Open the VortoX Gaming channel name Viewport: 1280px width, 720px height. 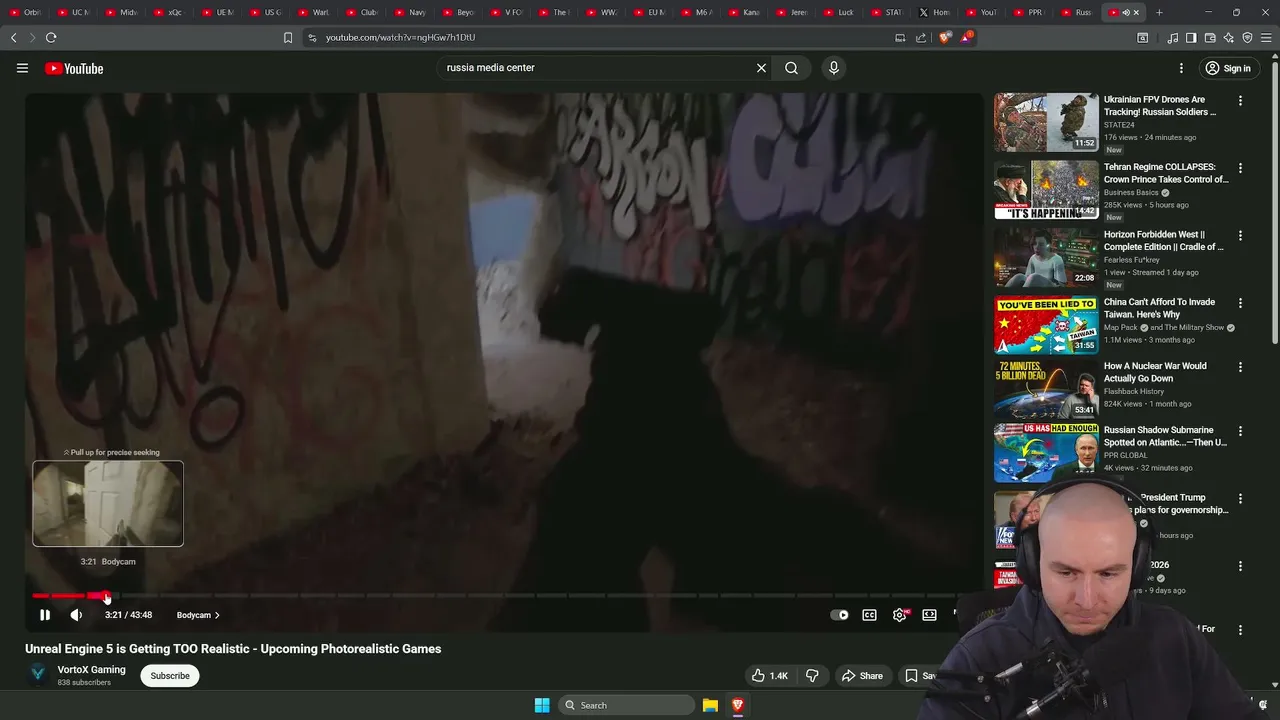click(92, 670)
